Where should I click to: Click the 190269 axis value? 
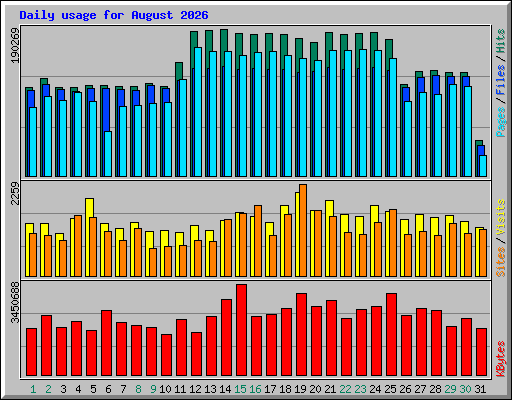click(15, 46)
